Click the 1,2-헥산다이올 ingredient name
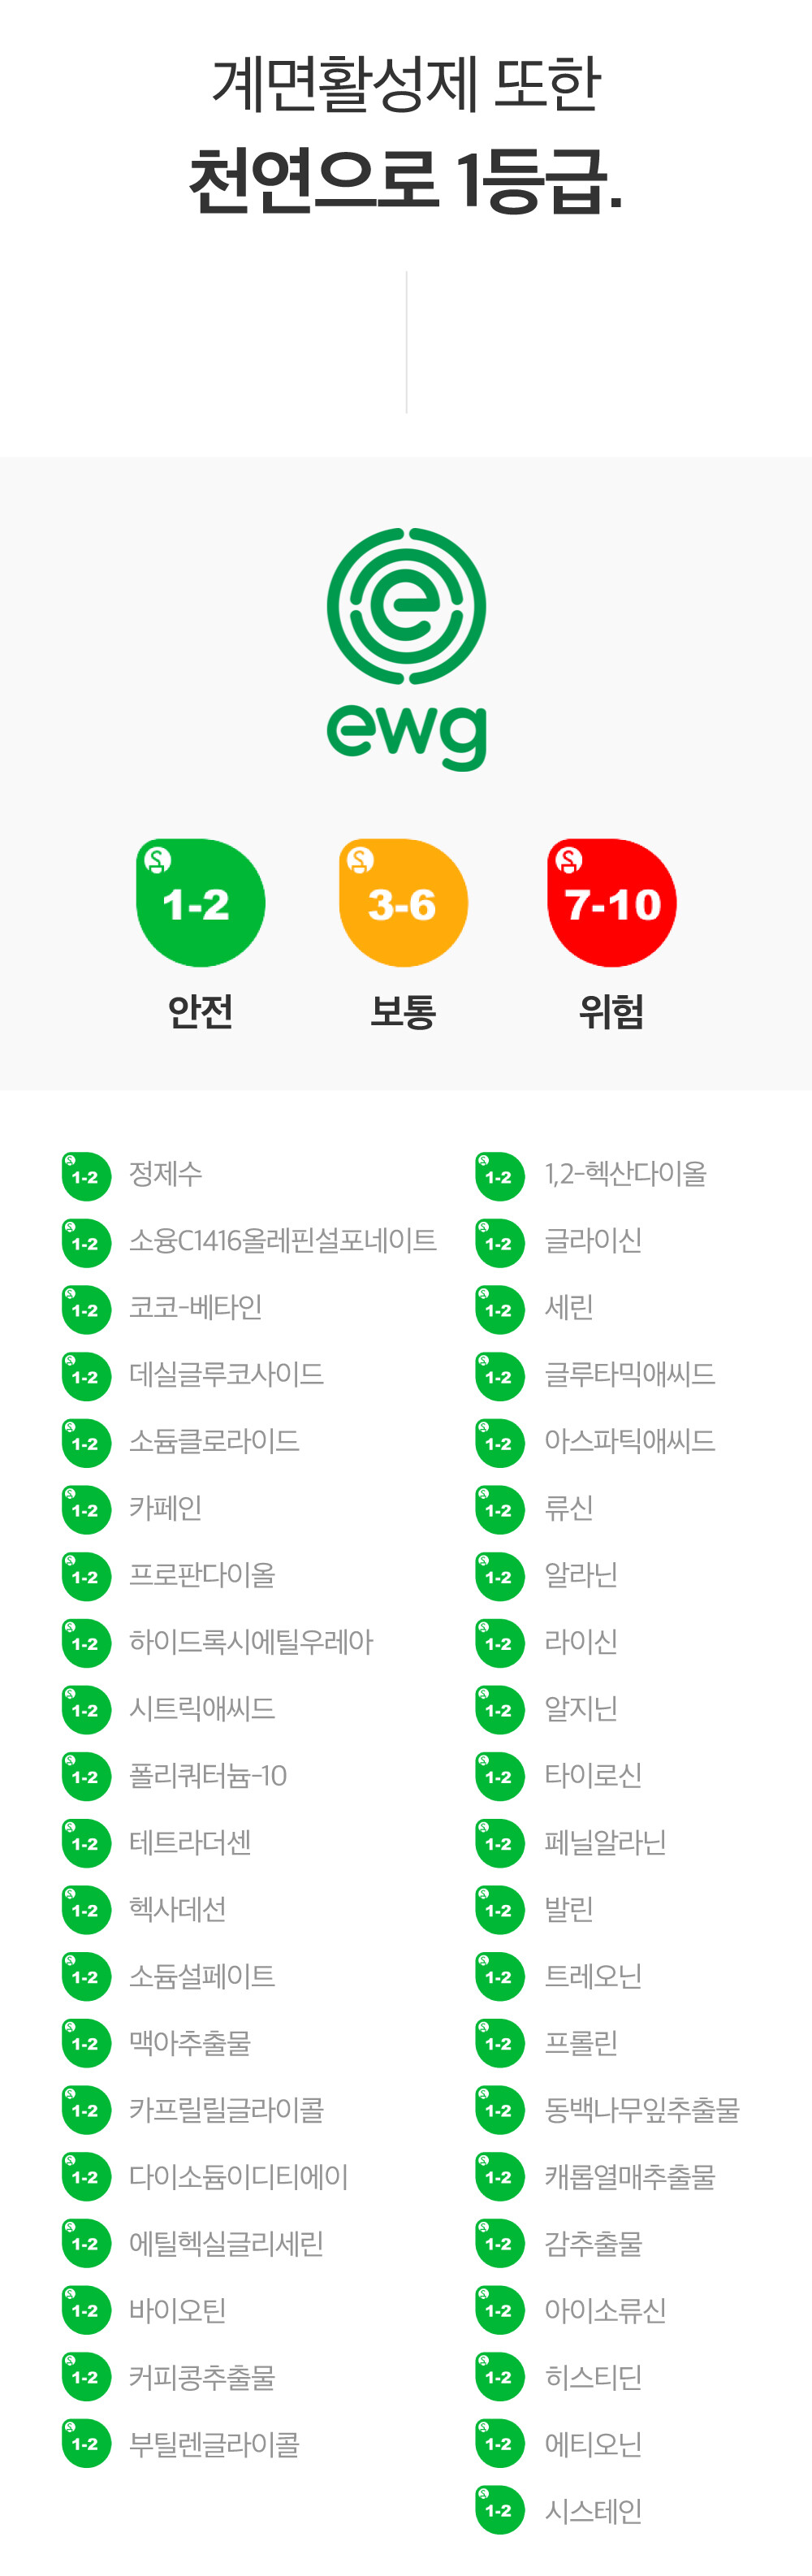 625,1174
